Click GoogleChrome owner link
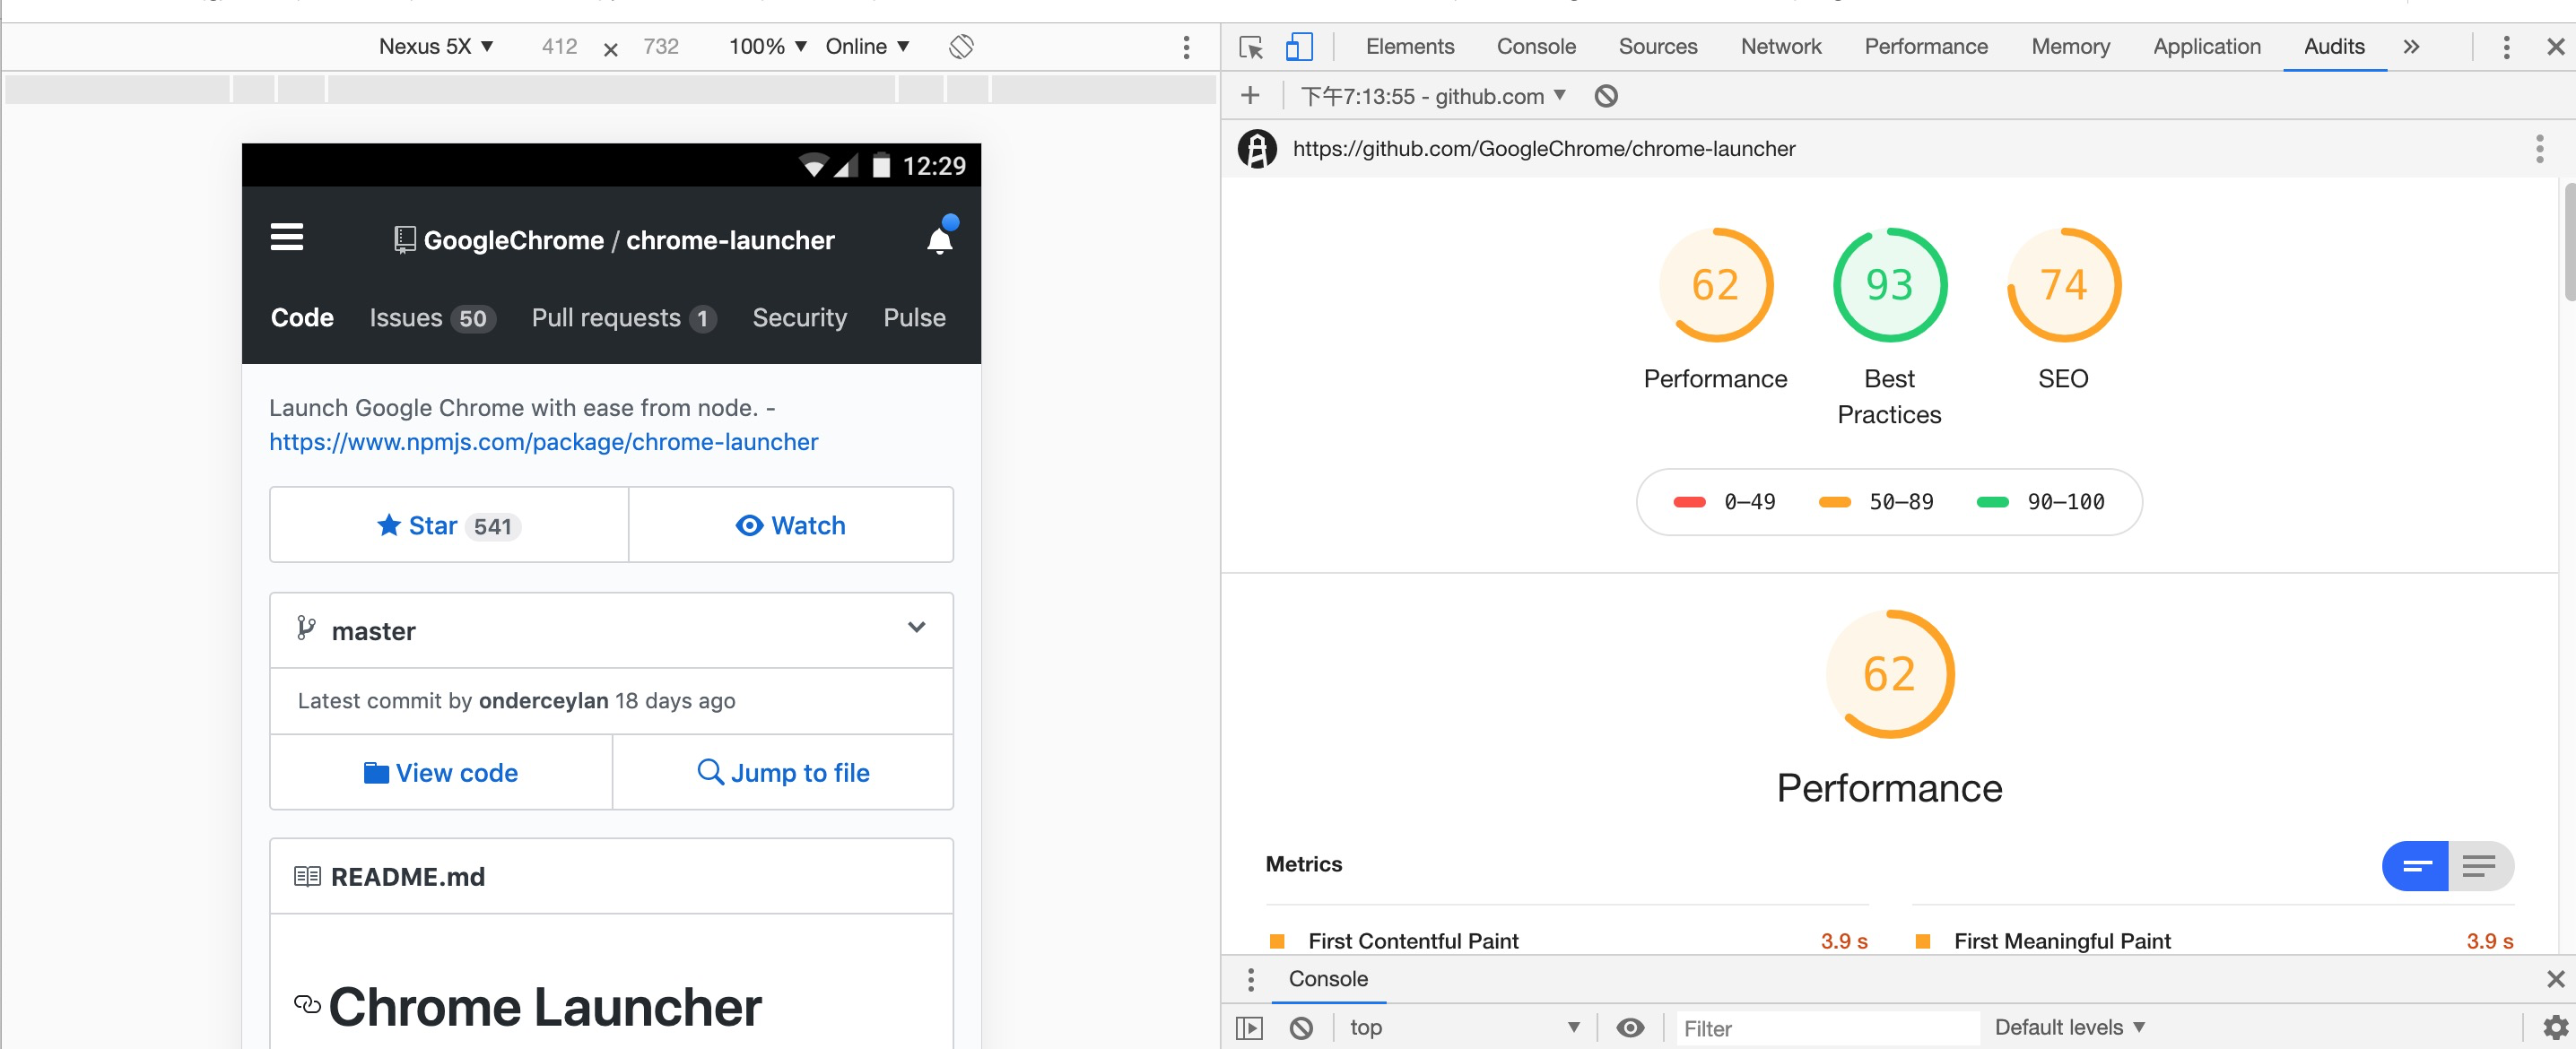 click(x=513, y=240)
